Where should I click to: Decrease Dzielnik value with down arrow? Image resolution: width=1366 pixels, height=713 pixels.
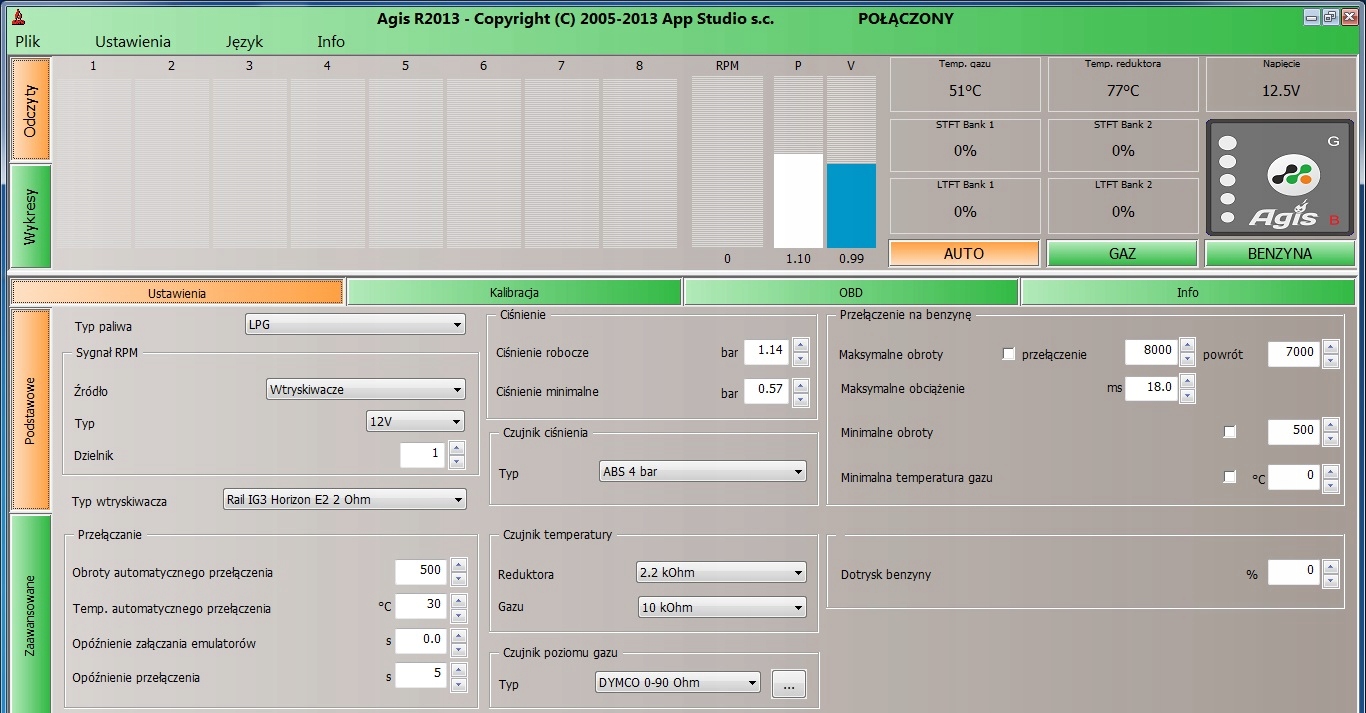[457, 462]
